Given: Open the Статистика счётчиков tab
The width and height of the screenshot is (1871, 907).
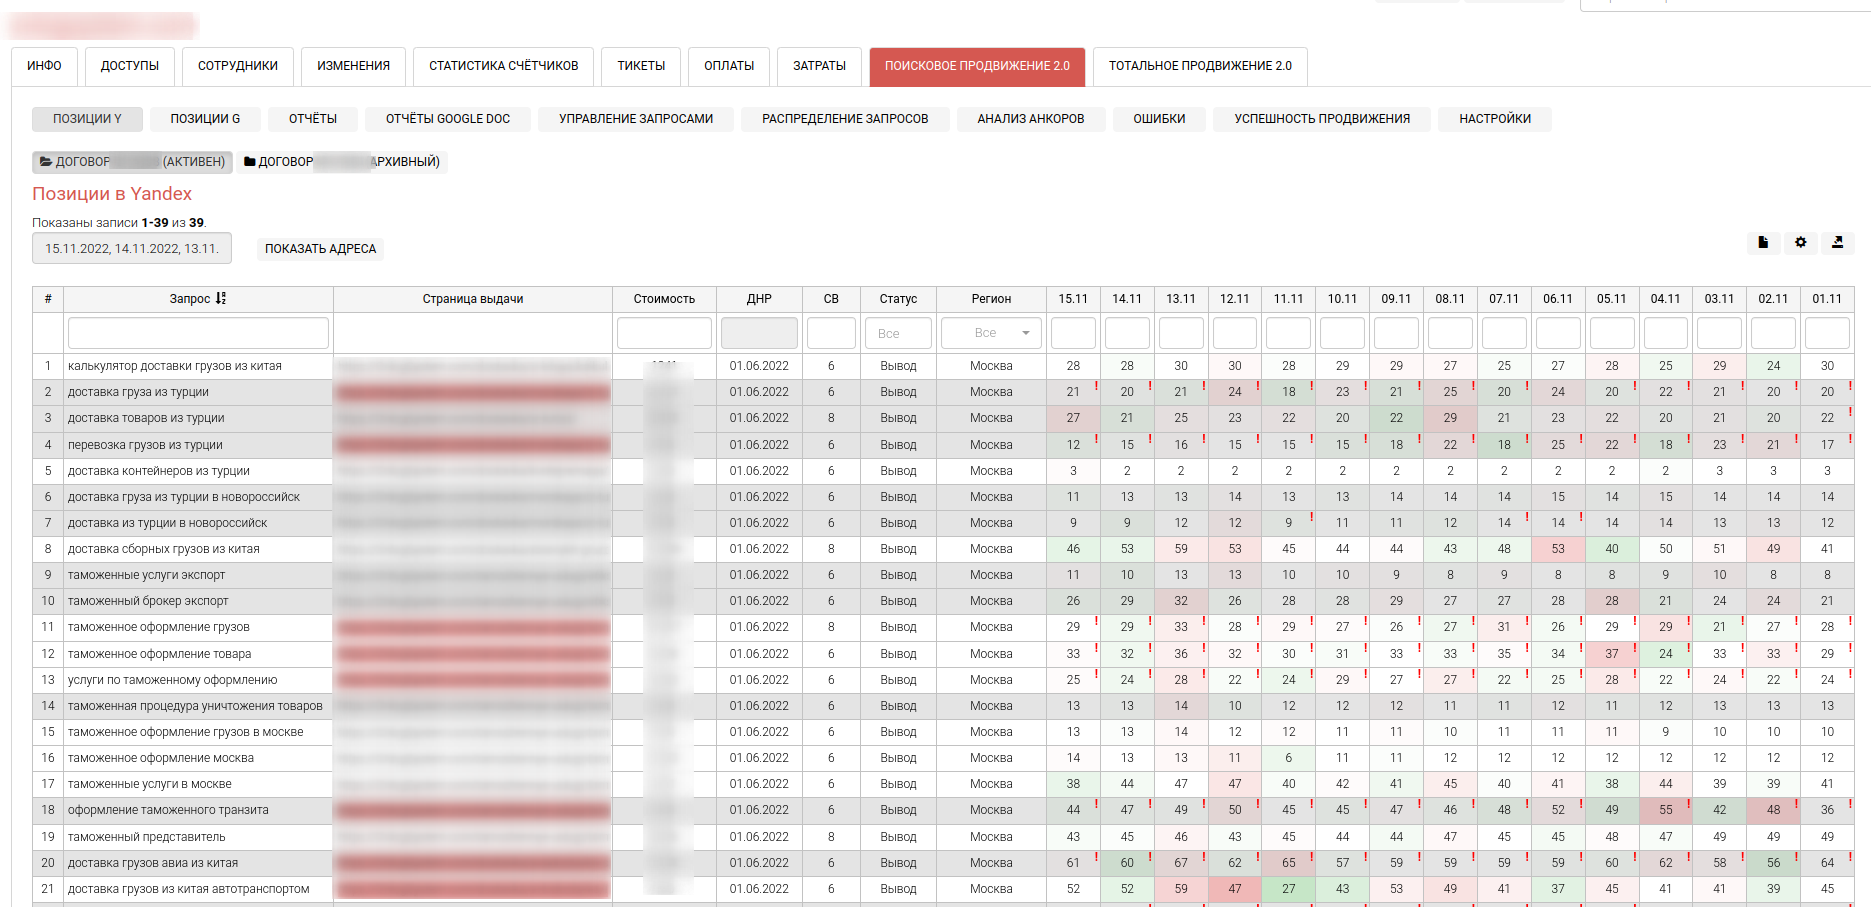Looking at the screenshot, I should pyautogui.click(x=503, y=66).
